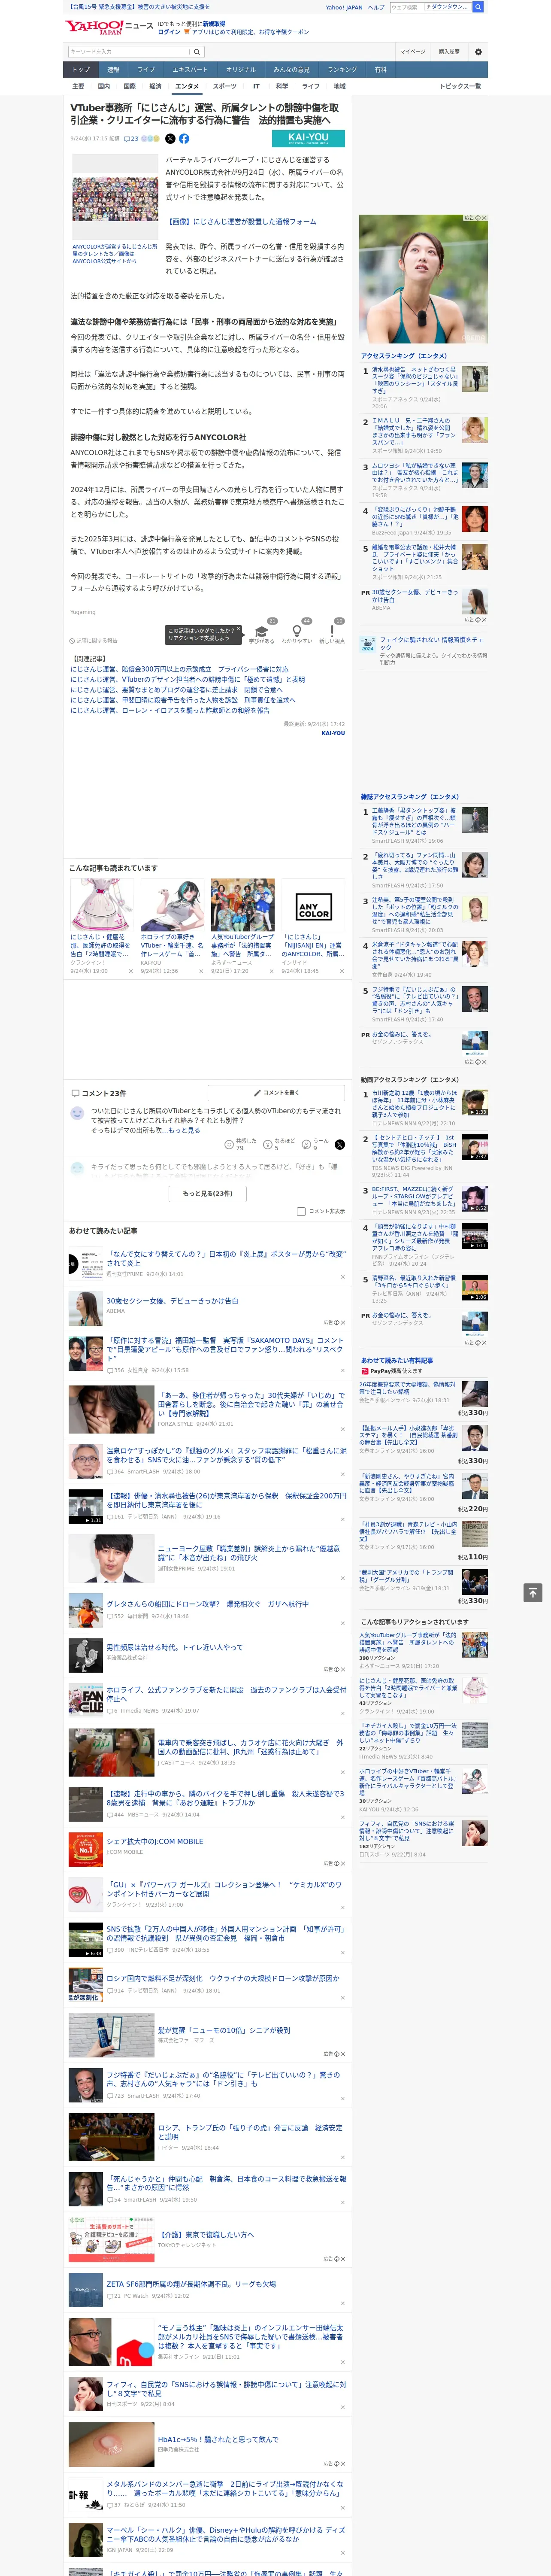The height and width of the screenshot is (2576, 551).
Task: Select みんなの意見 navigation tab
Action: point(291,70)
